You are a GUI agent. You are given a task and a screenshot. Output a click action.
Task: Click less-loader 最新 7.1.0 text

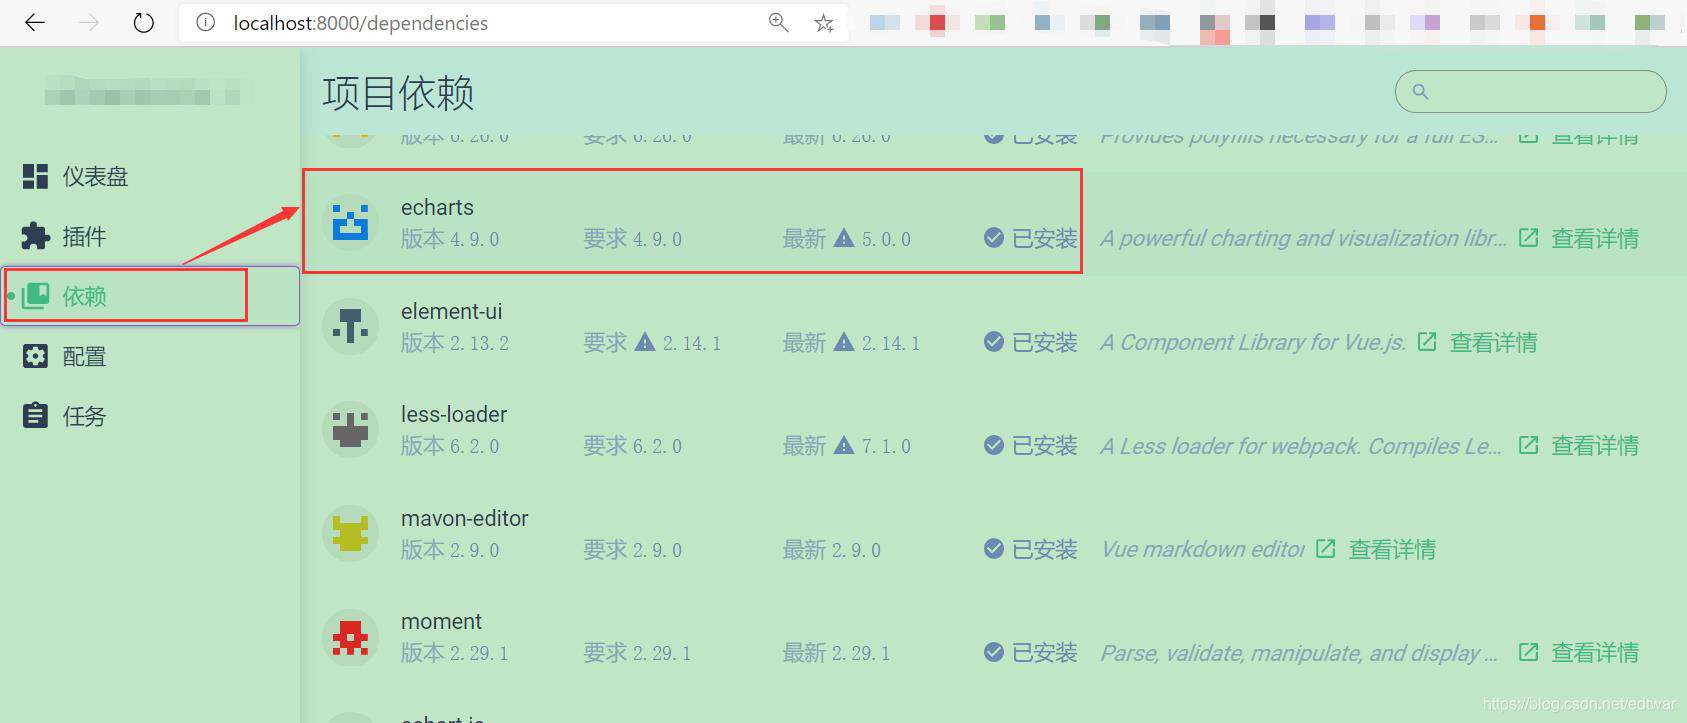click(847, 446)
